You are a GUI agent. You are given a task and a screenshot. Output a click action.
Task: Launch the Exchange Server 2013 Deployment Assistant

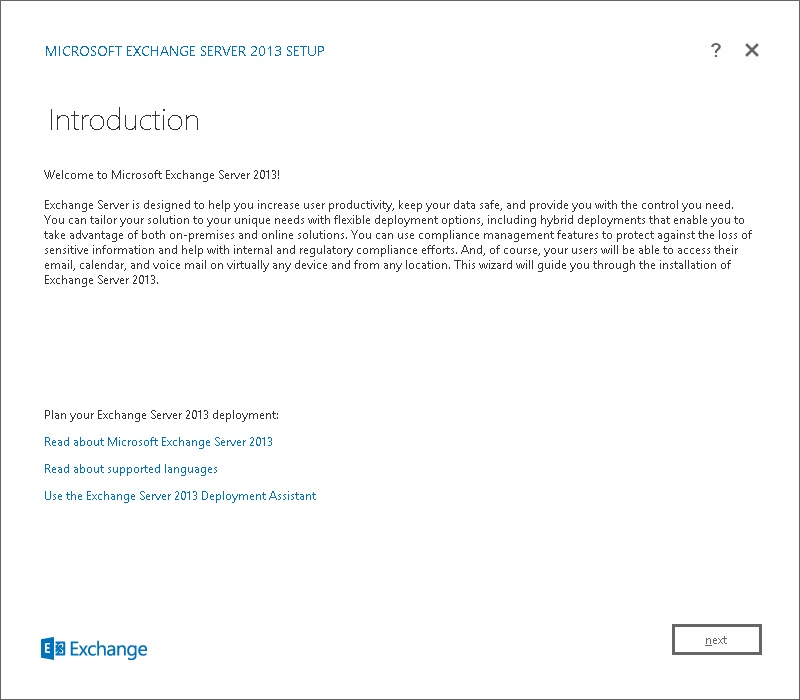coord(178,495)
